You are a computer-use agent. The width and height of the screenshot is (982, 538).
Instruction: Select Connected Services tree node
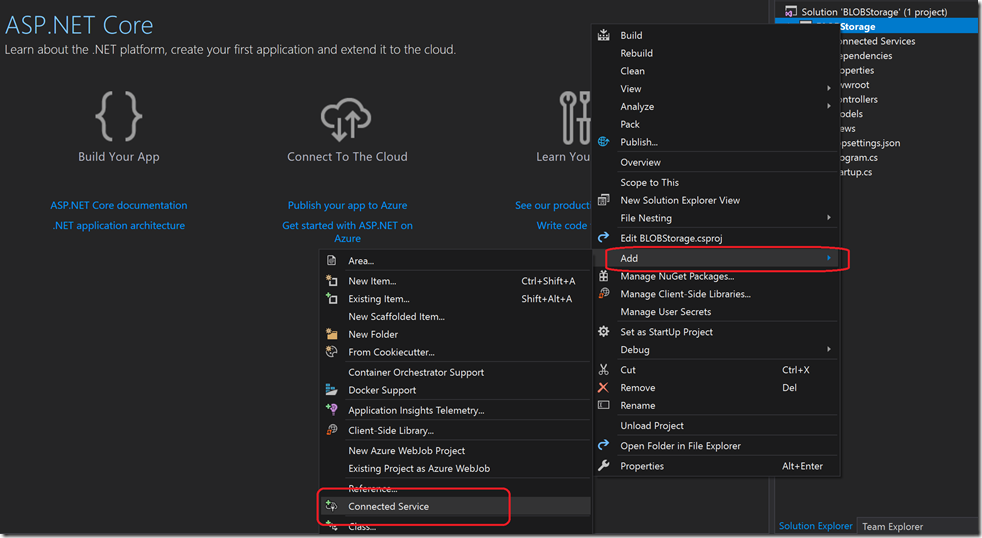tap(877, 41)
